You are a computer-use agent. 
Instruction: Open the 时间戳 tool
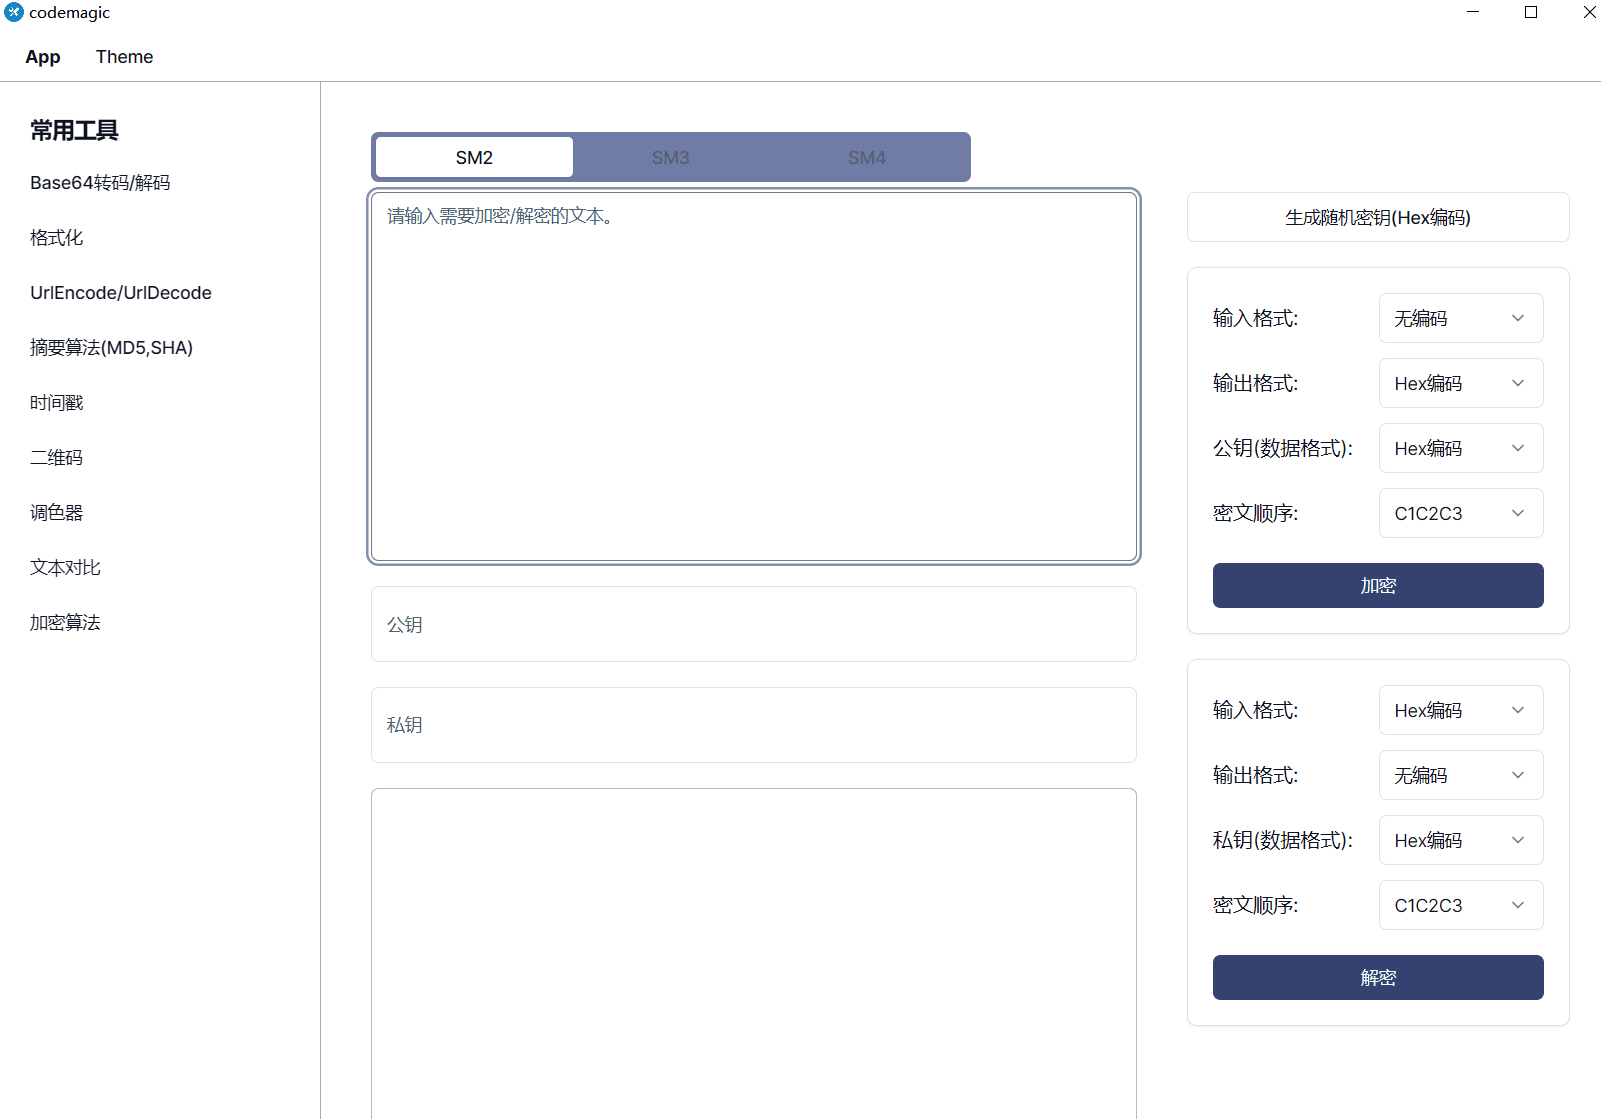(56, 402)
